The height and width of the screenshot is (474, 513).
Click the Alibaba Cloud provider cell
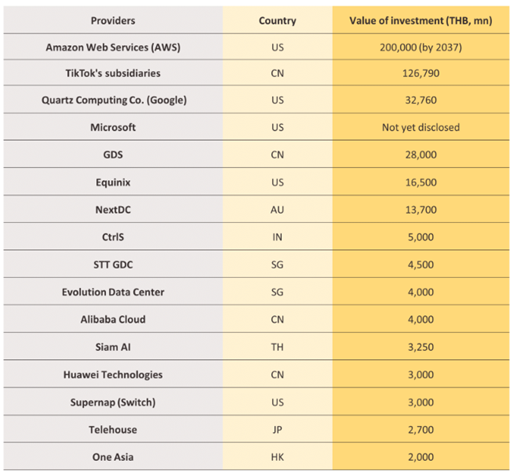pyautogui.click(x=113, y=319)
